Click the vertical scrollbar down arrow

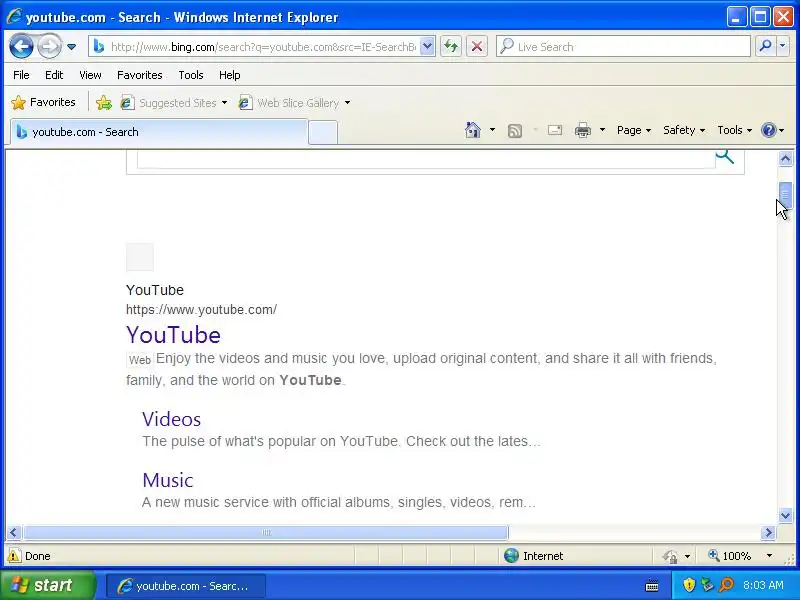(785, 515)
